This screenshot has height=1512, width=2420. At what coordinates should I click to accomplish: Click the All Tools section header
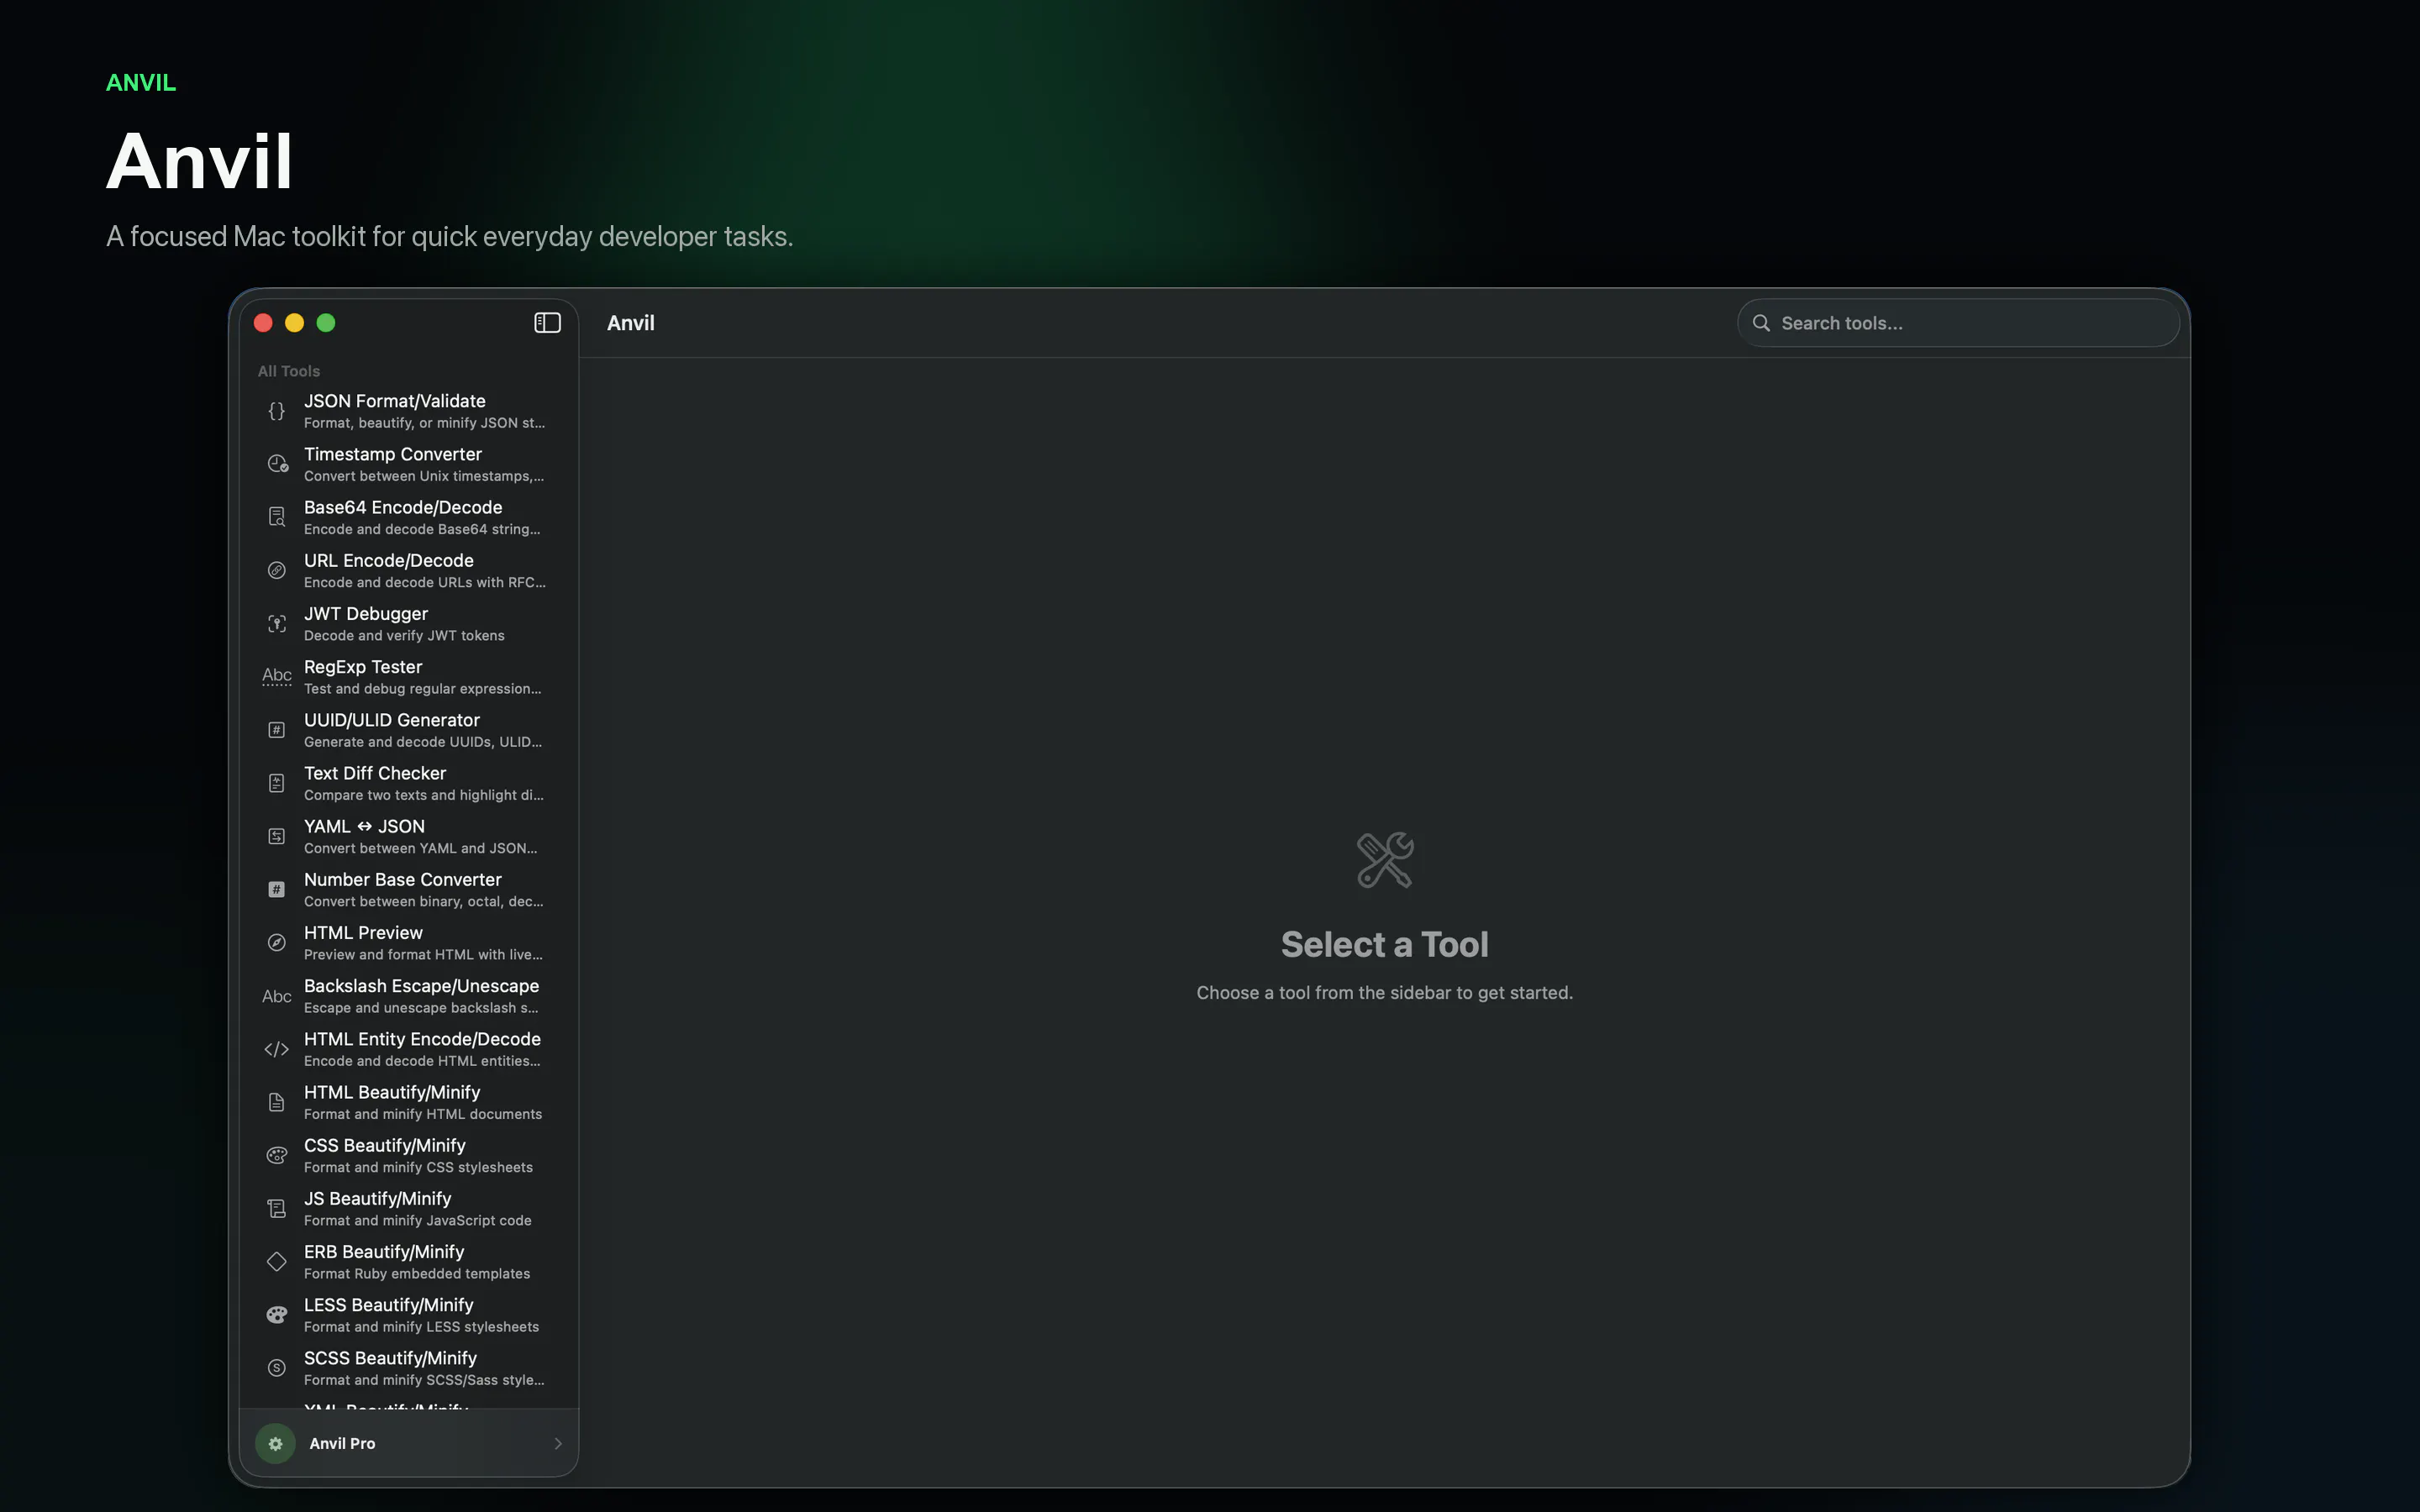point(289,371)
